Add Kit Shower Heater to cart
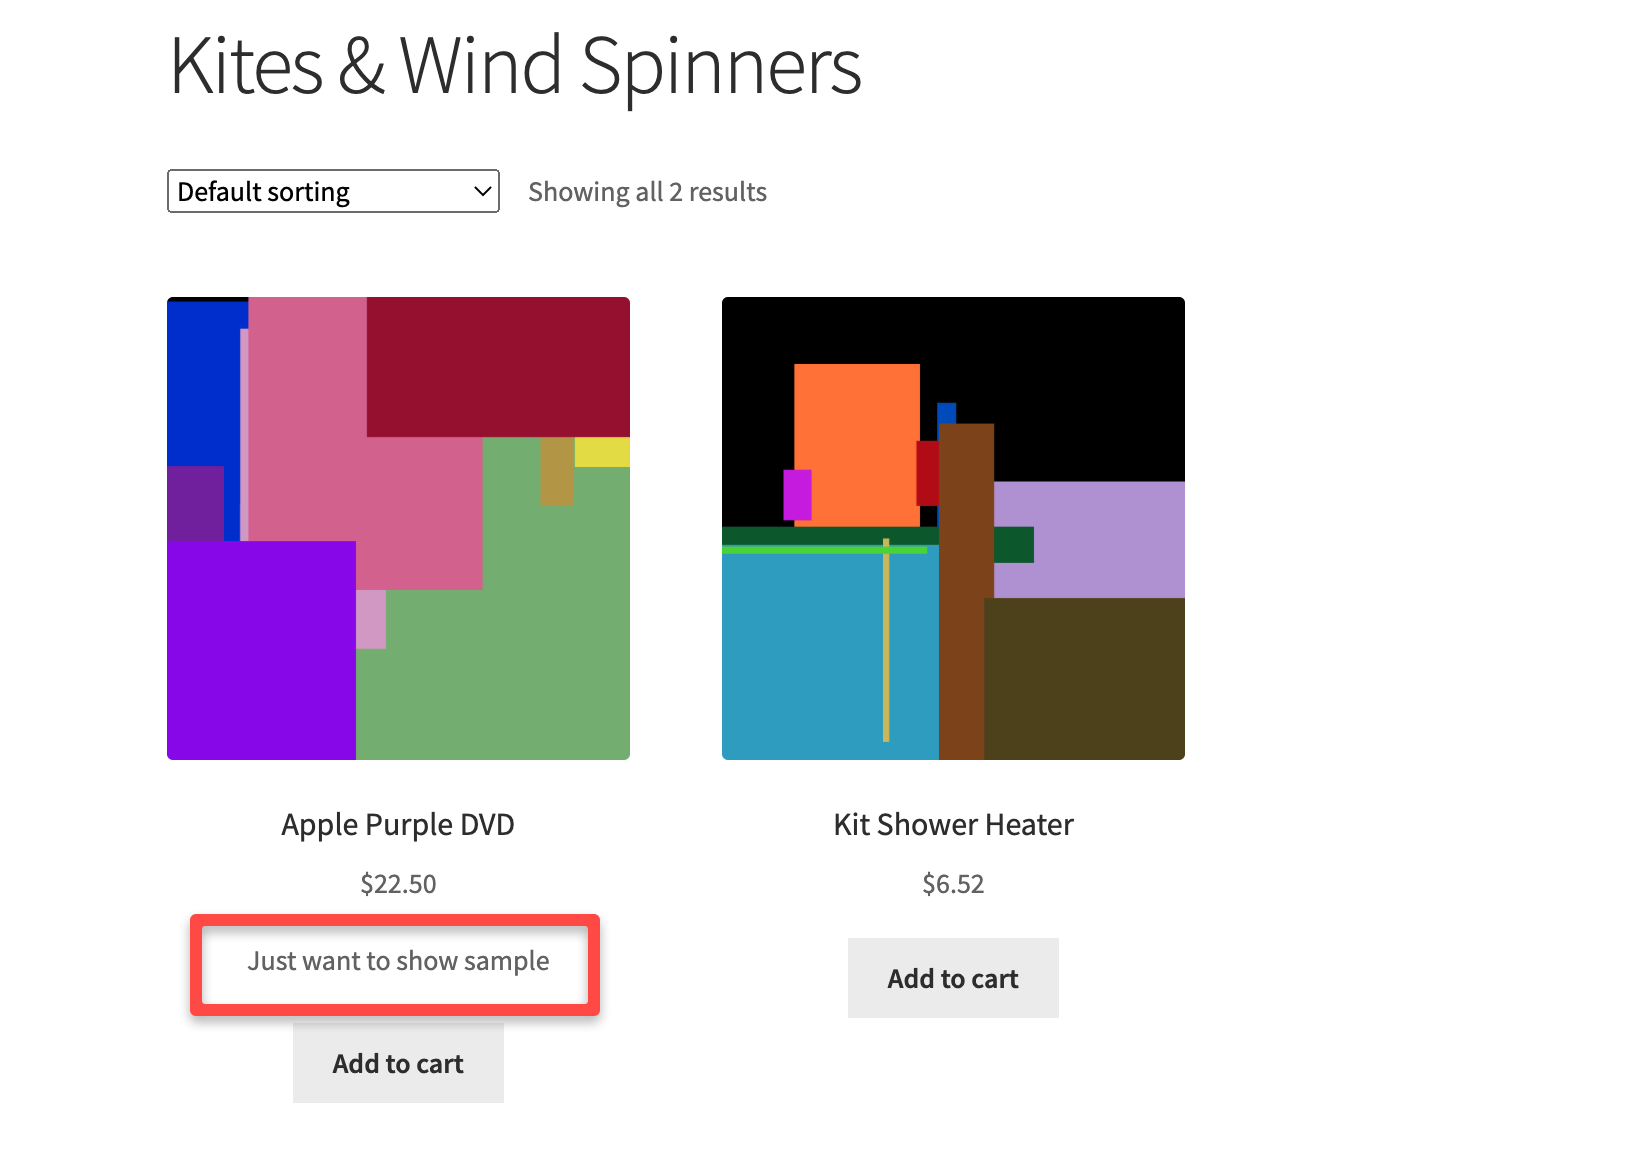1630x1164 pixels. pyautogui.click(x=953, y=978)
